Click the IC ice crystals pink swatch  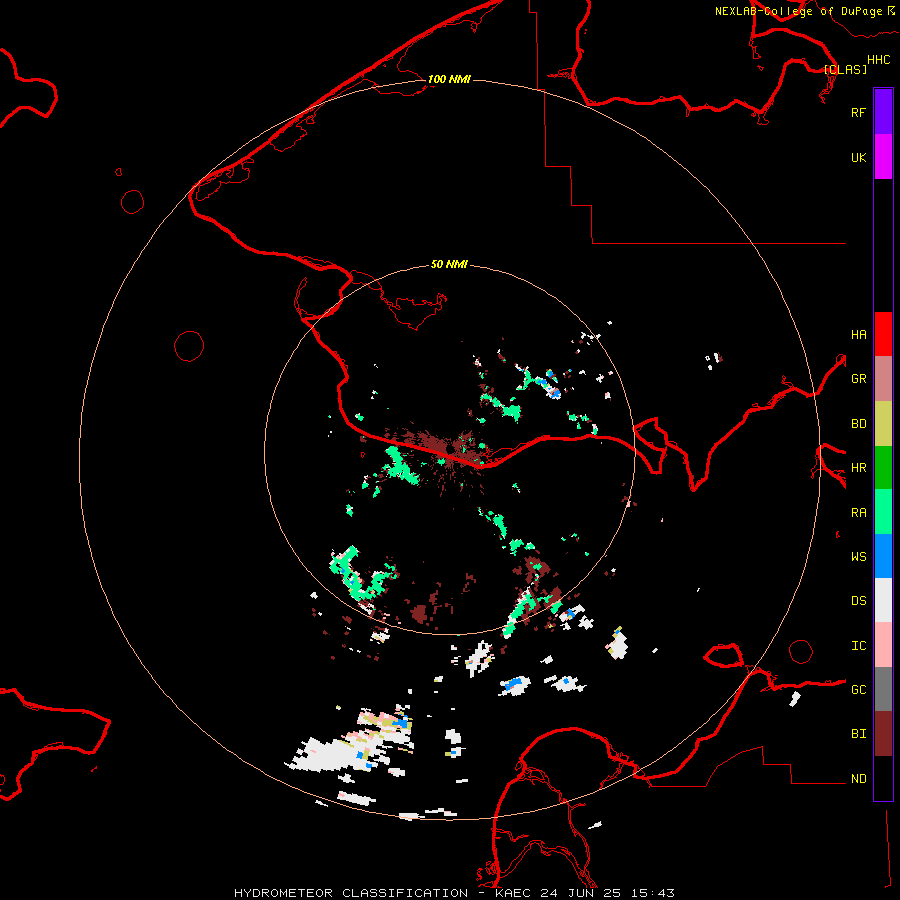click(x=883, y=645)
